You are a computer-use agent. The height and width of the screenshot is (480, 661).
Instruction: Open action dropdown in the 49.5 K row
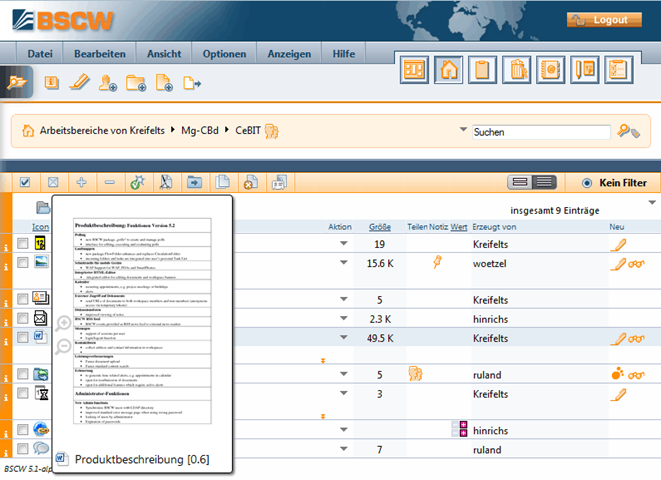(x=344, y=337)
